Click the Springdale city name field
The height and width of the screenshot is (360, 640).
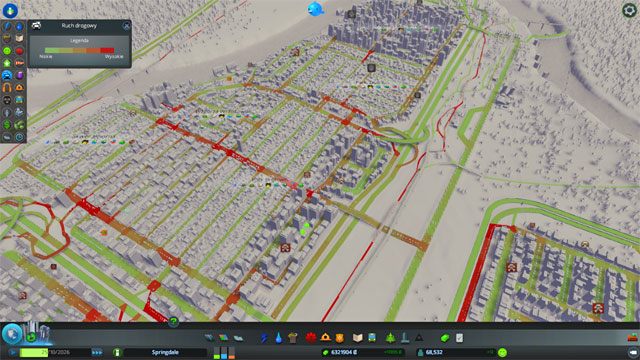pyautogui.click(x=165, y=352)
